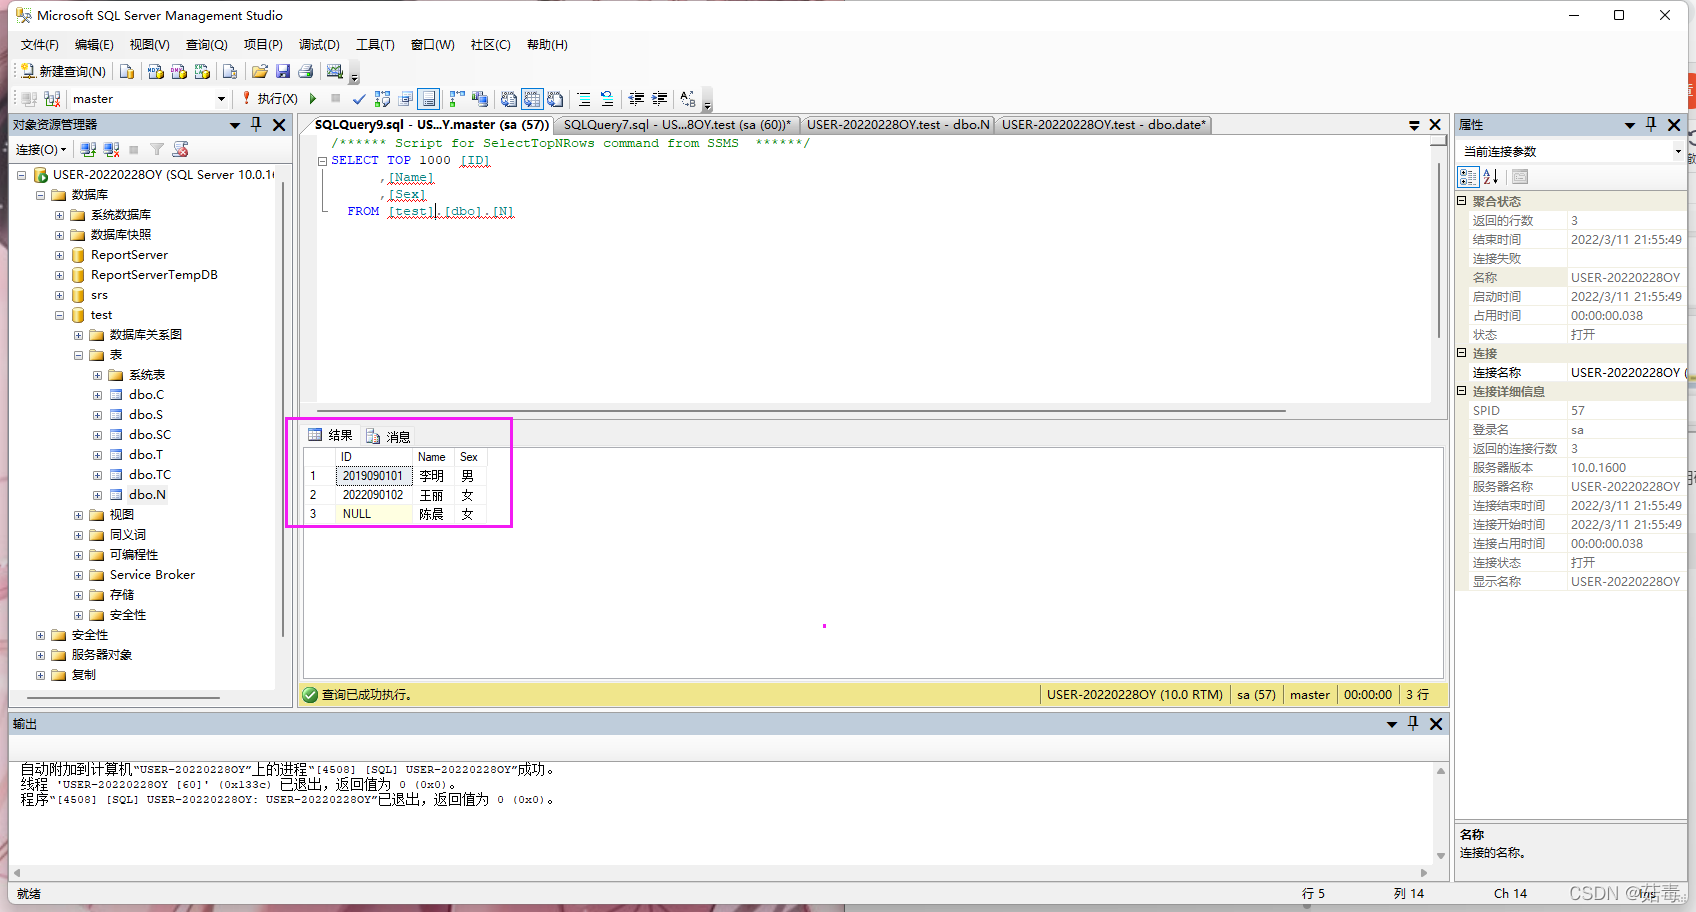Switch to dbo.date tab
Image resolution: width=1696 pixels, height=912 pixels.
point(1104,125)
